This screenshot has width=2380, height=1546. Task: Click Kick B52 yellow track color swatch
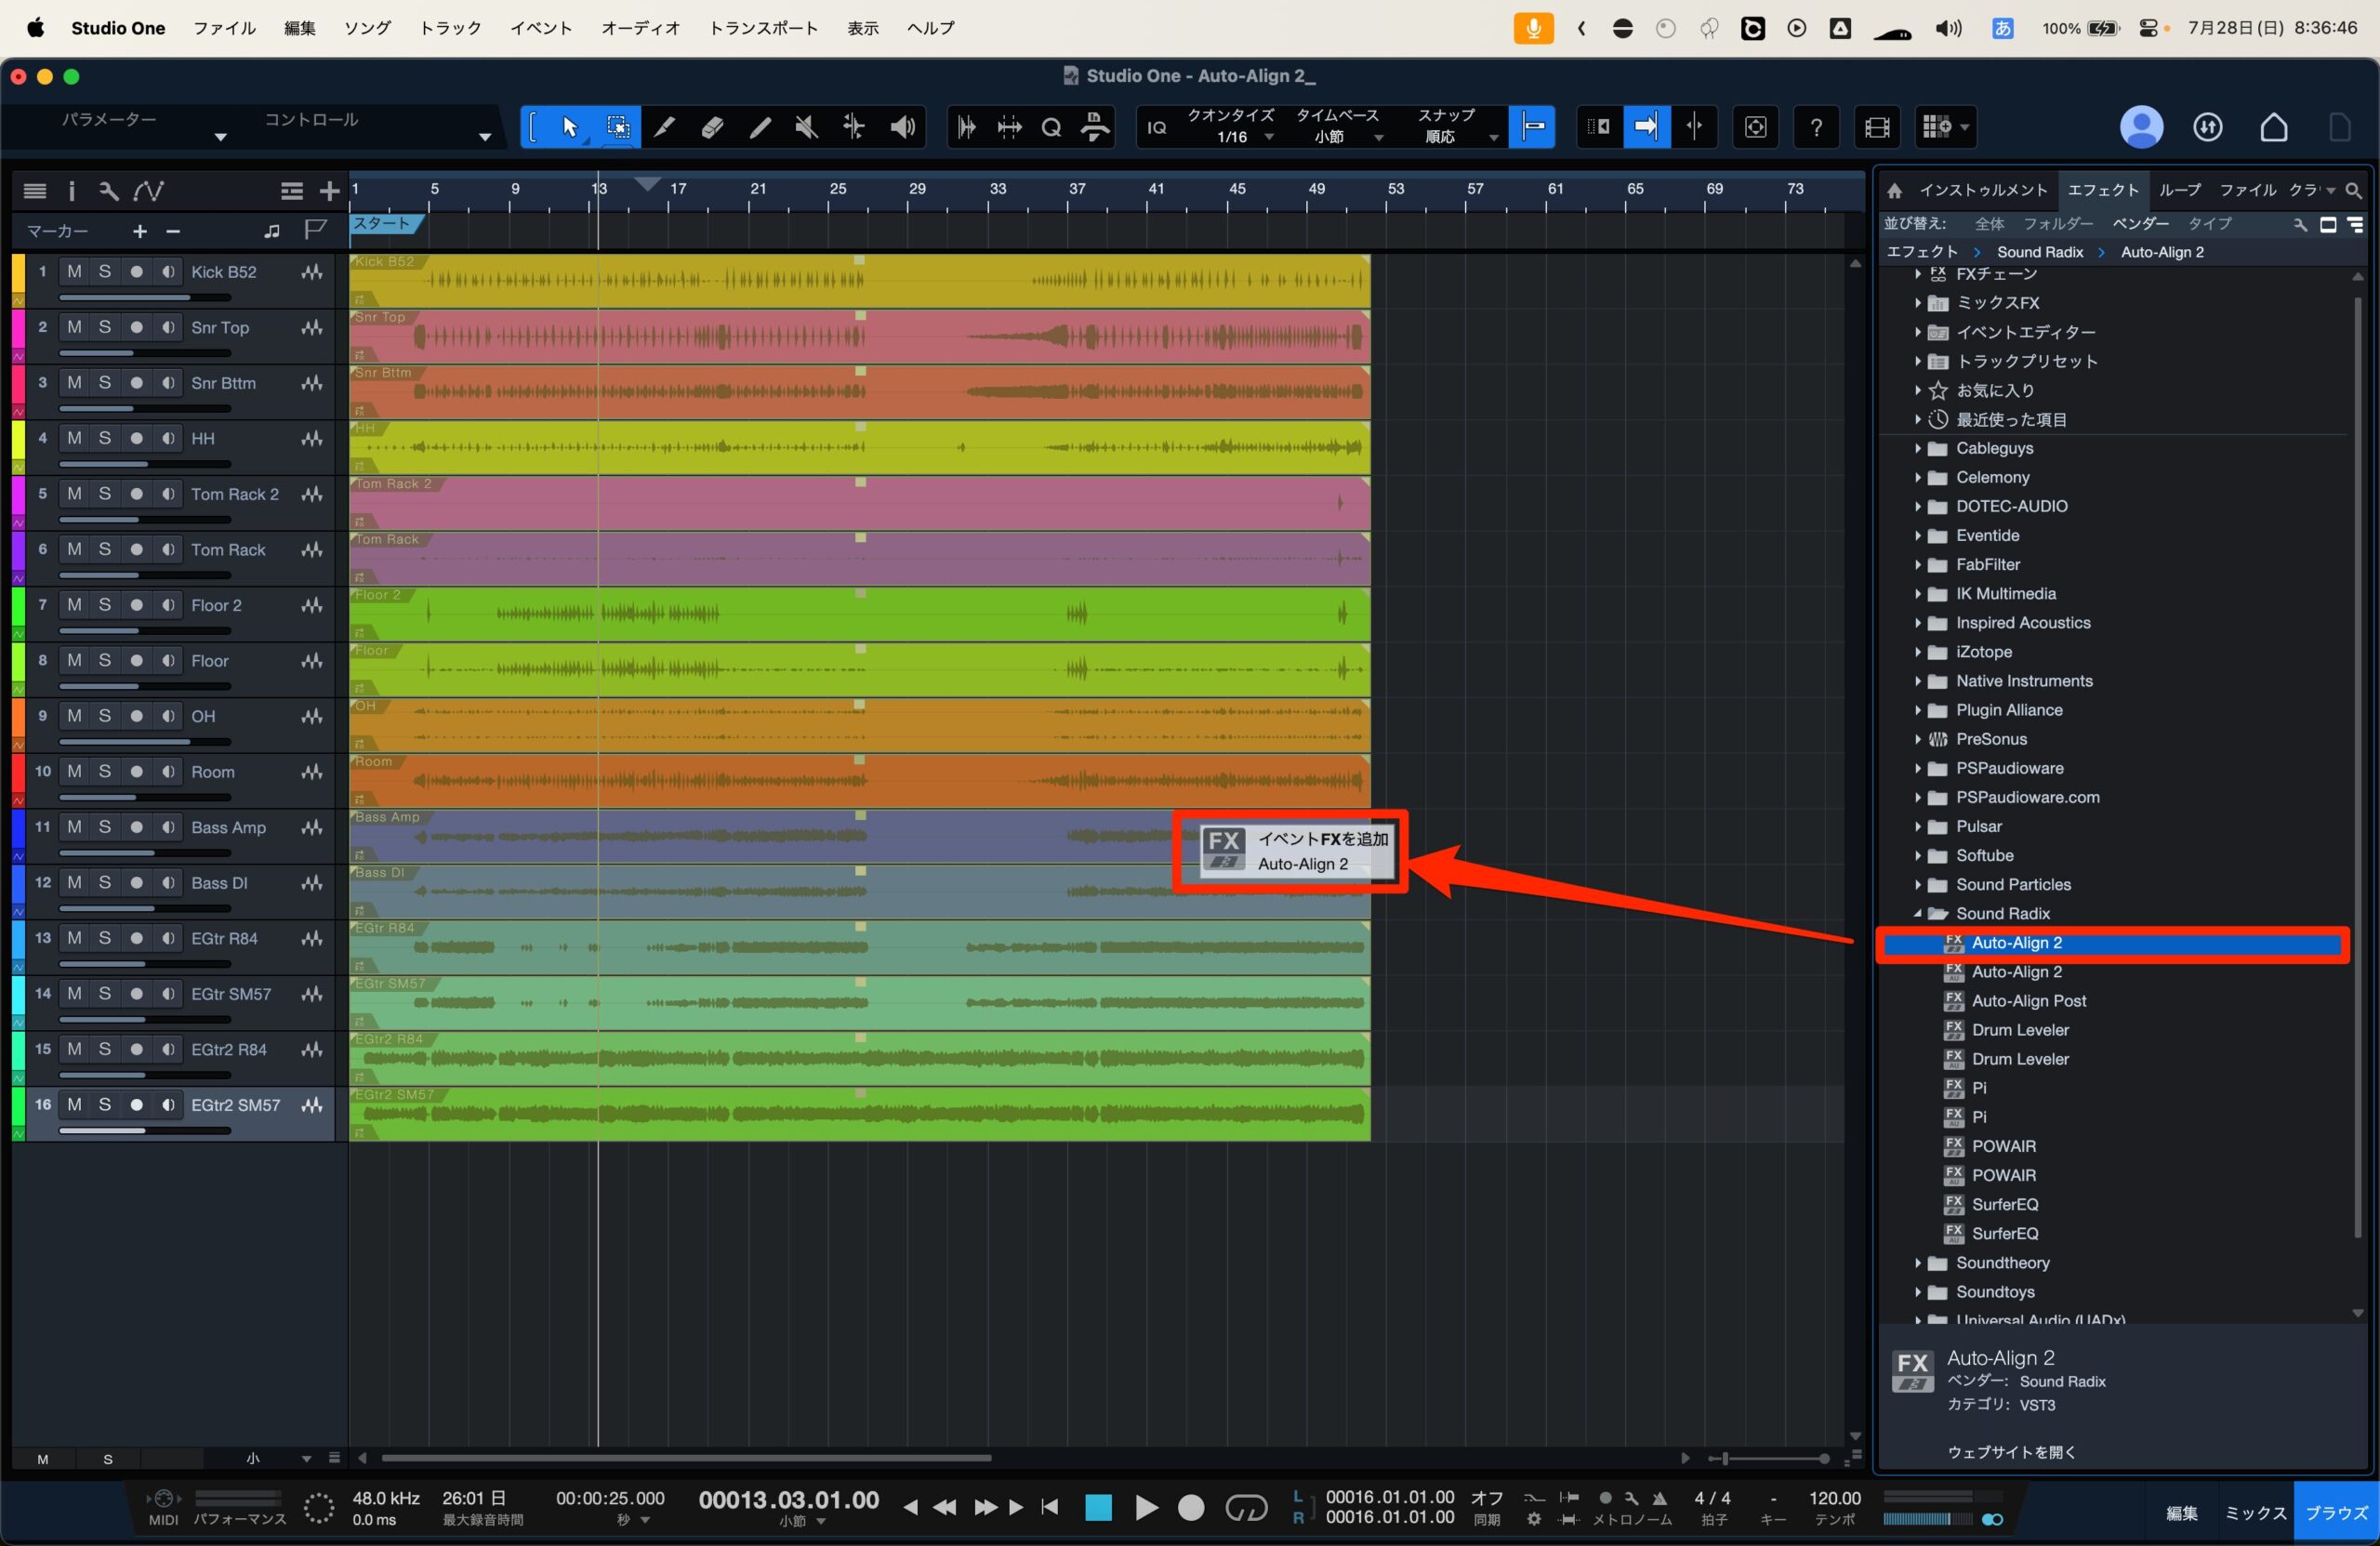tap(18, 273)
